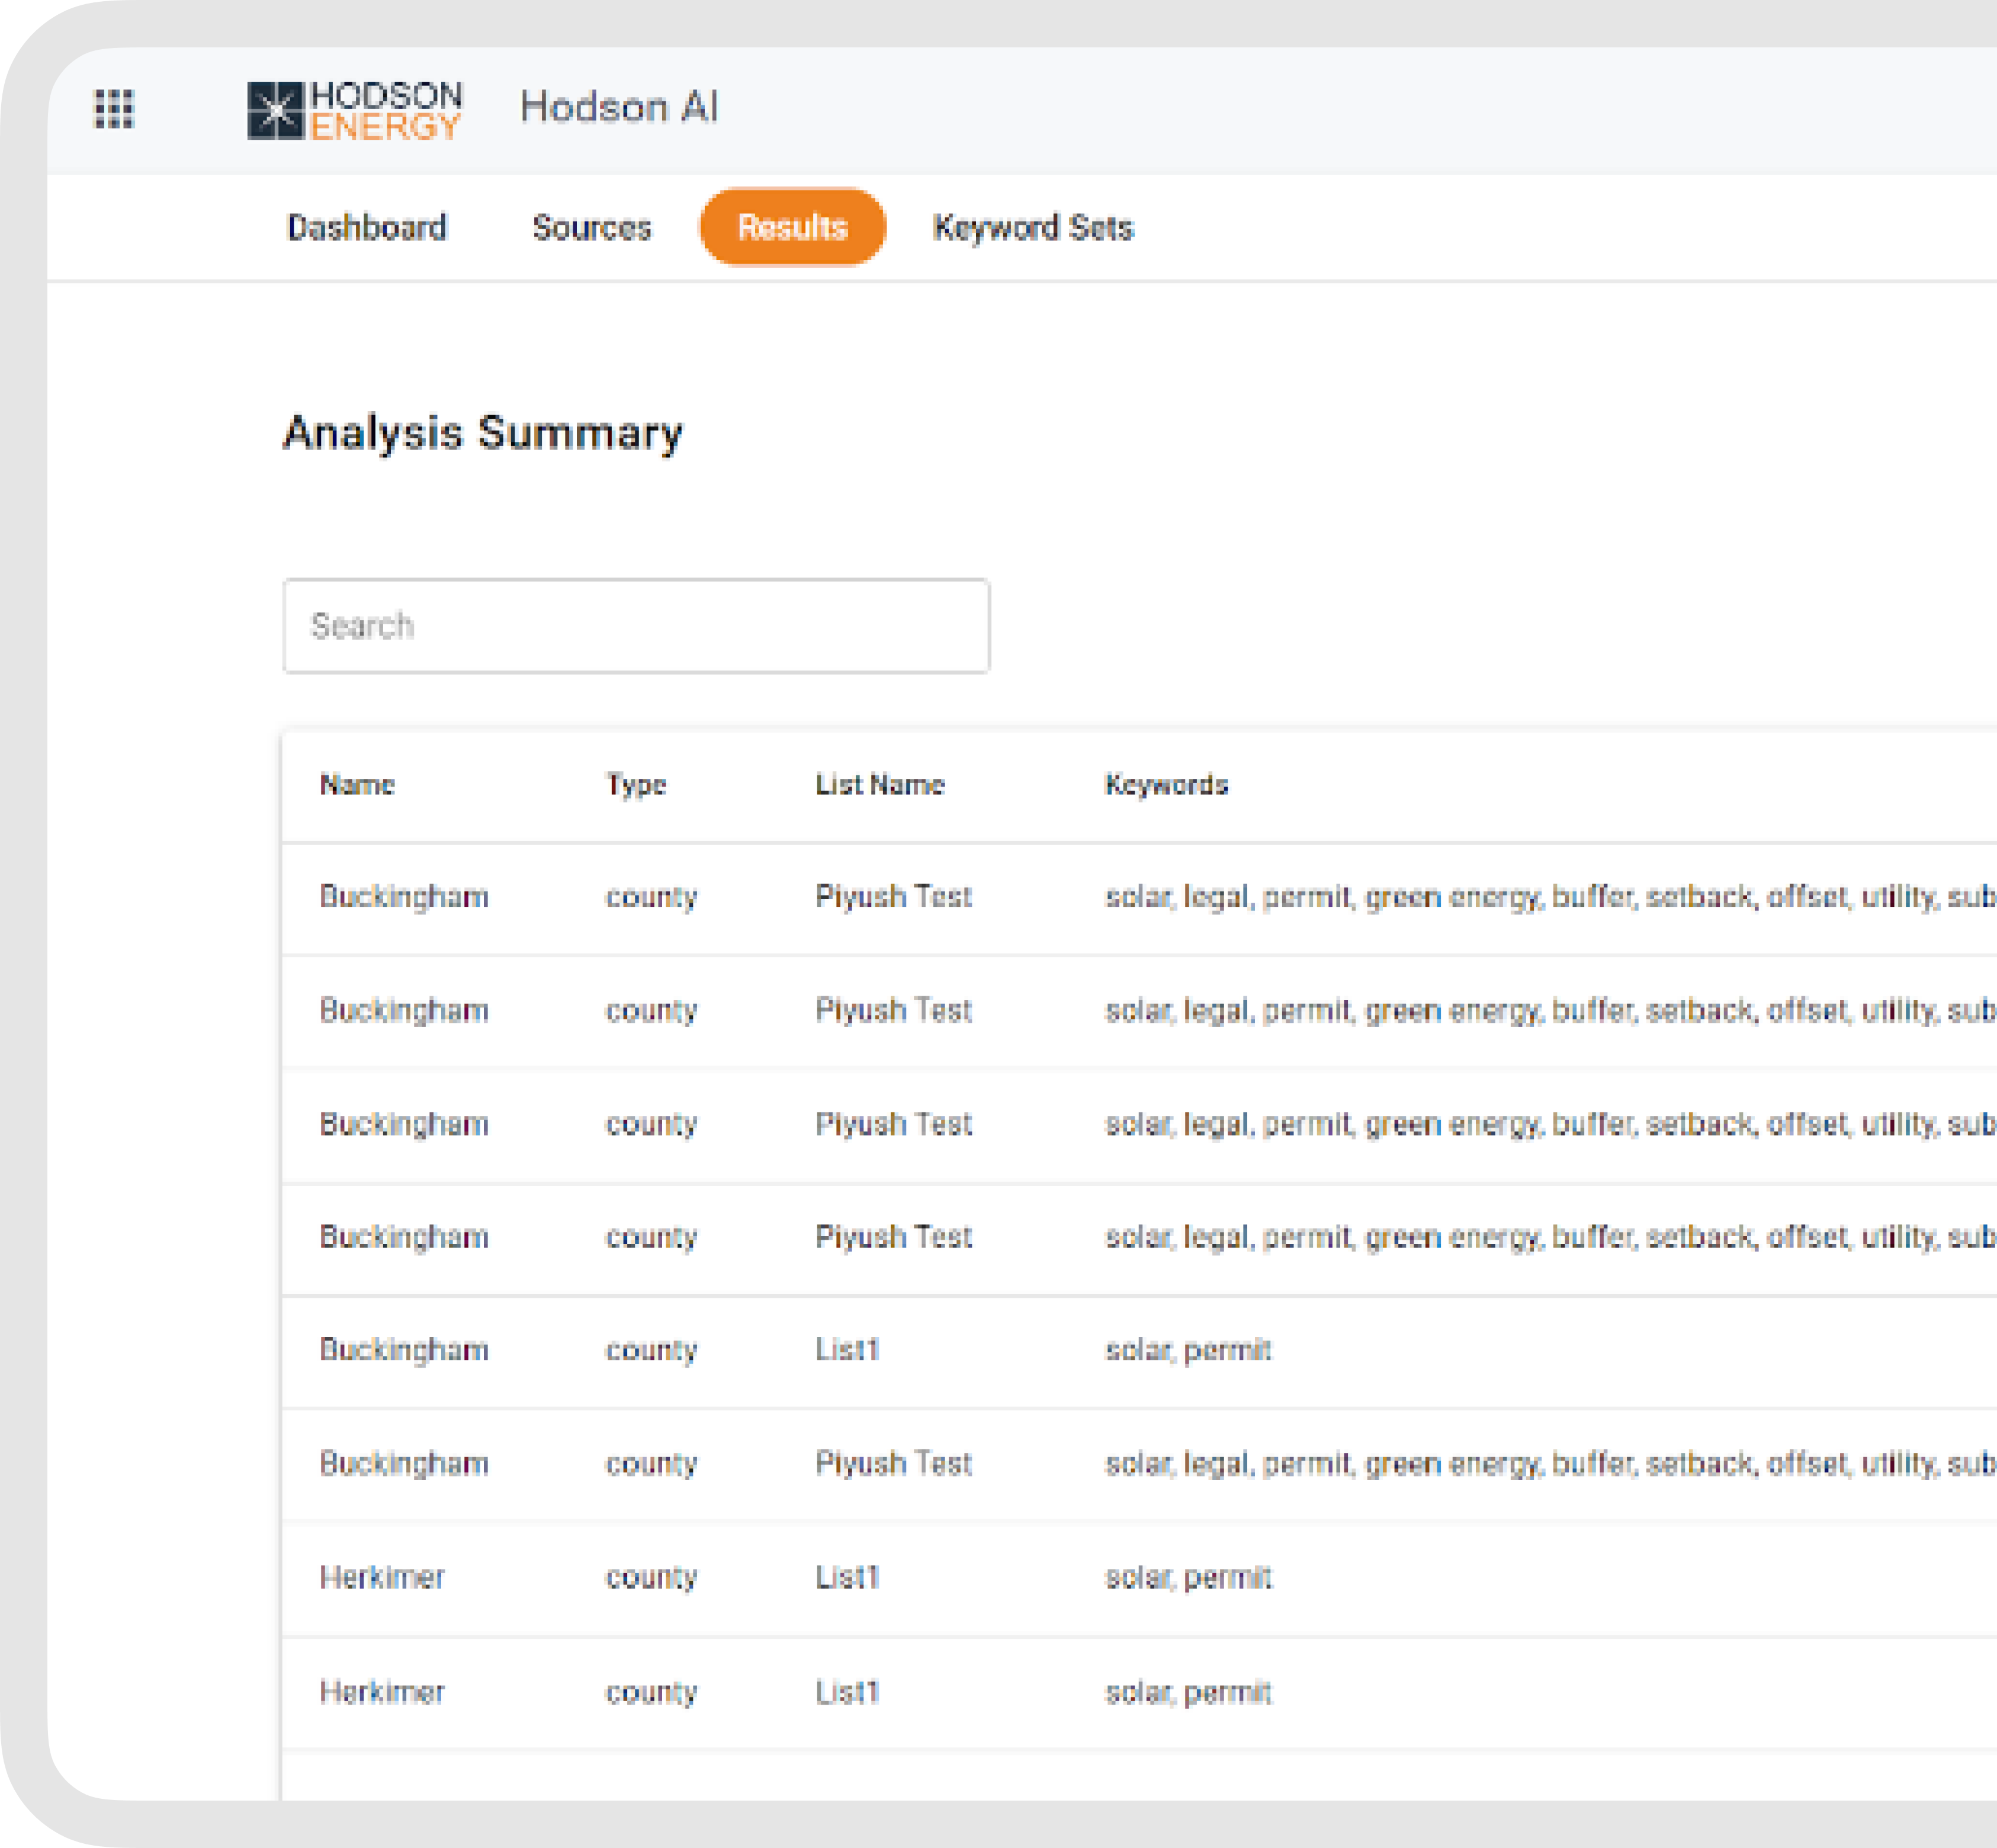Open the apps grid launcher icon
This screenshot has height=1848, width=1997.
pos(114,109)
